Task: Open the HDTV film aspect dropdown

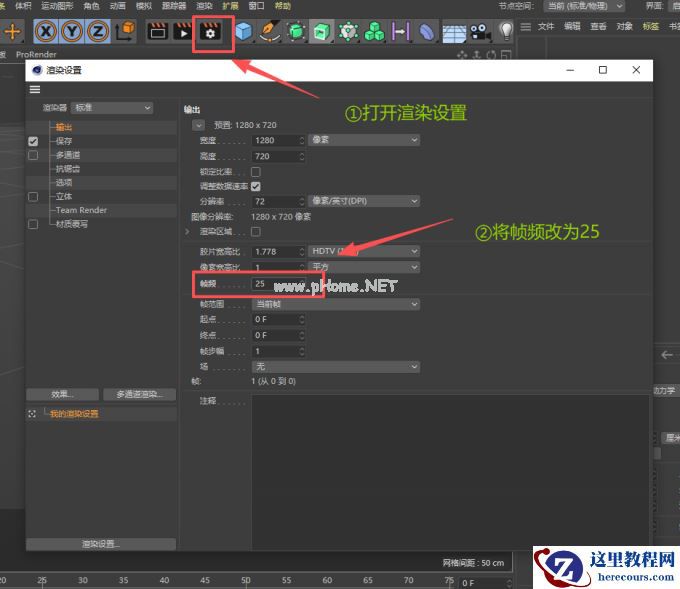Action: [364, 251]
